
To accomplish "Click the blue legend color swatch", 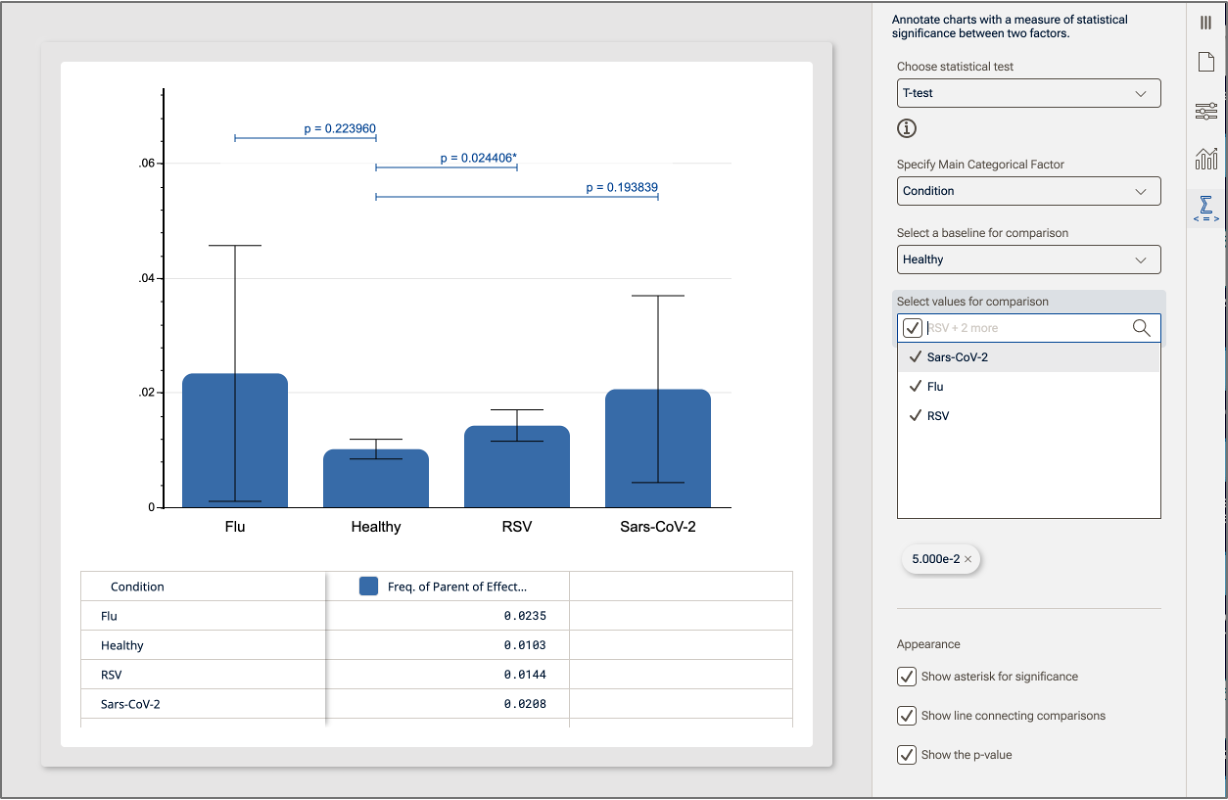I will pyautogui.click(x=369, y=586).
